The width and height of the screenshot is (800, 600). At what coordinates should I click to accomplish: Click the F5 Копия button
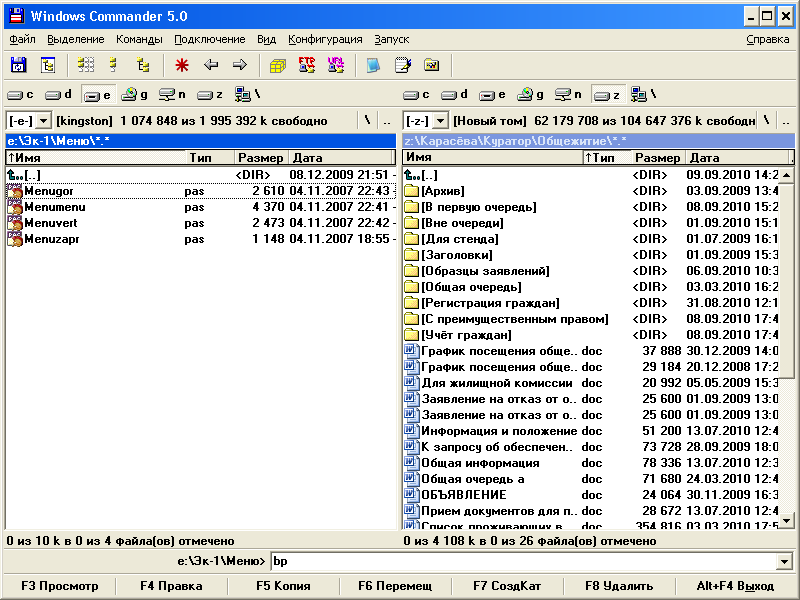[283, 586]
